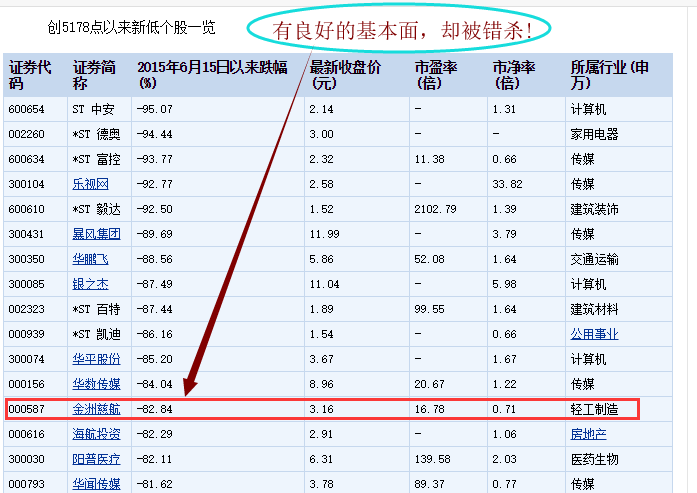Click the 市净率 column header

click(x=514, y=75)
